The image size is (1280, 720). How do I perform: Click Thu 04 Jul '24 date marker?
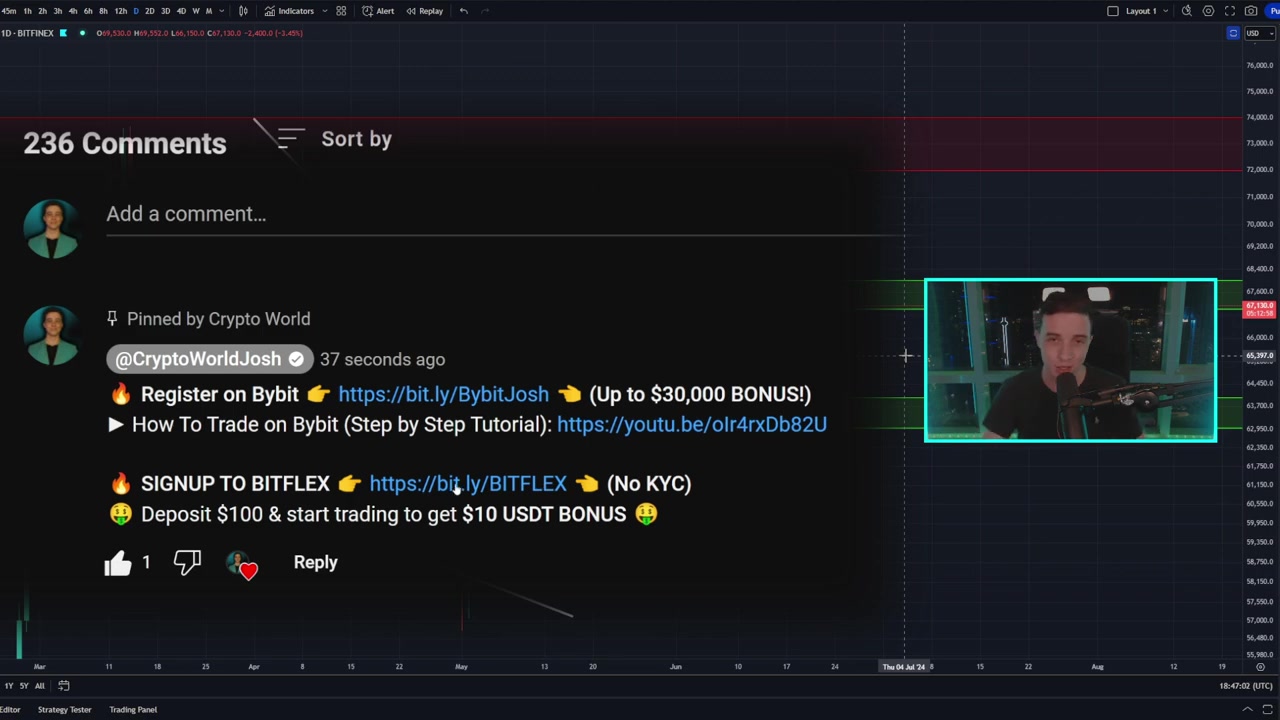(904, 667)
